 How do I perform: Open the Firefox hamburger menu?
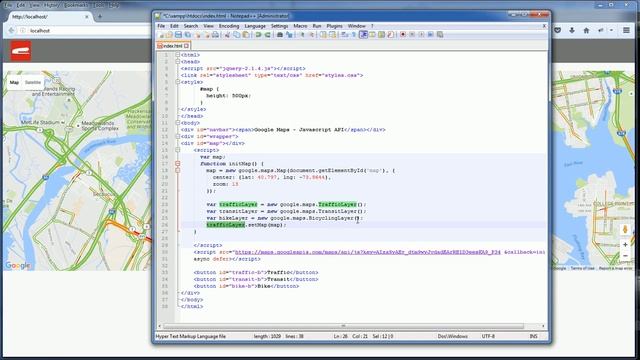click(x=626, y=30)
